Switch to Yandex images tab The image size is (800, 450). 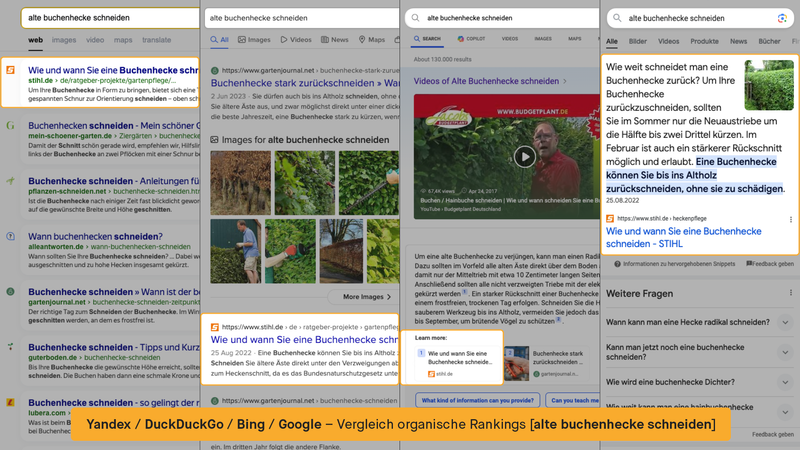tap(64, 40)
